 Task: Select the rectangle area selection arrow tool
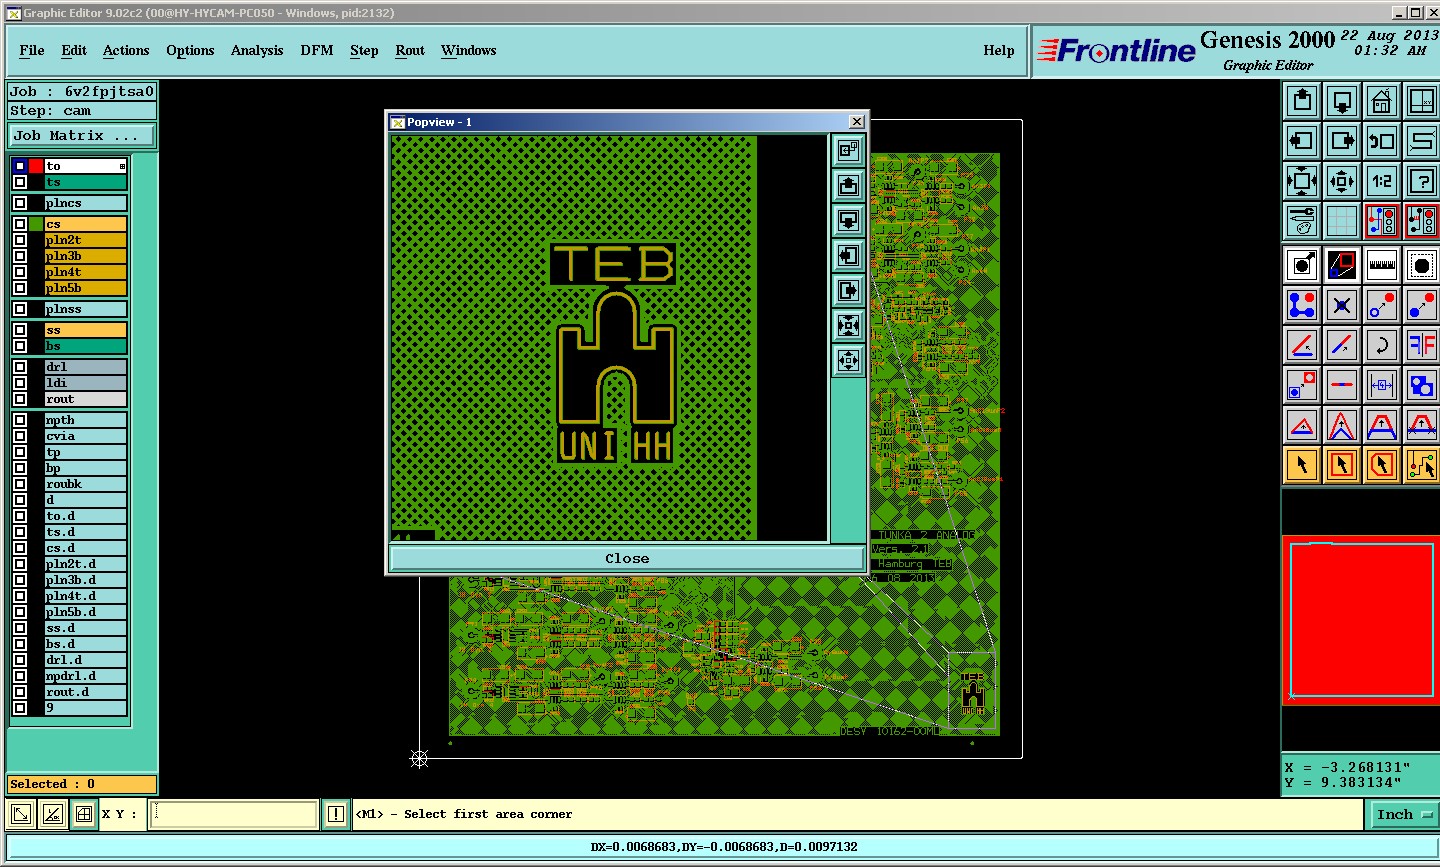[1342, 465]
